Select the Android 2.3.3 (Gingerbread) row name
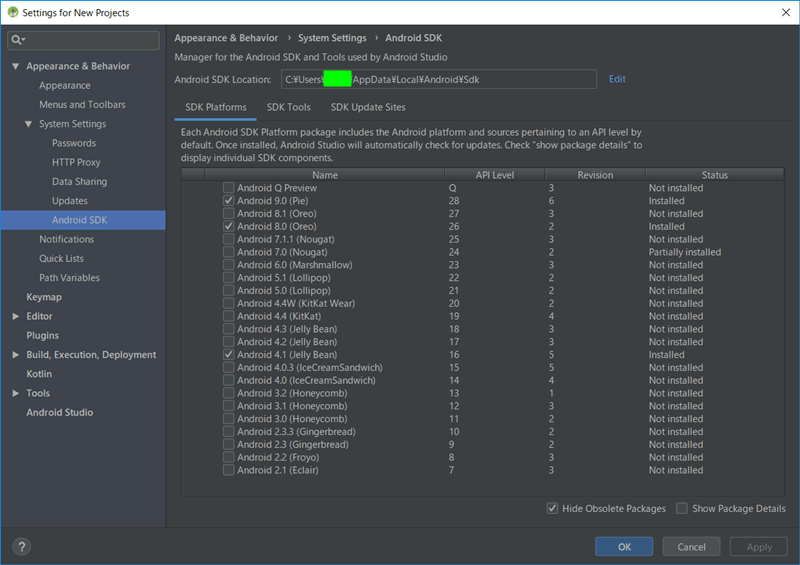 [296, 431]
